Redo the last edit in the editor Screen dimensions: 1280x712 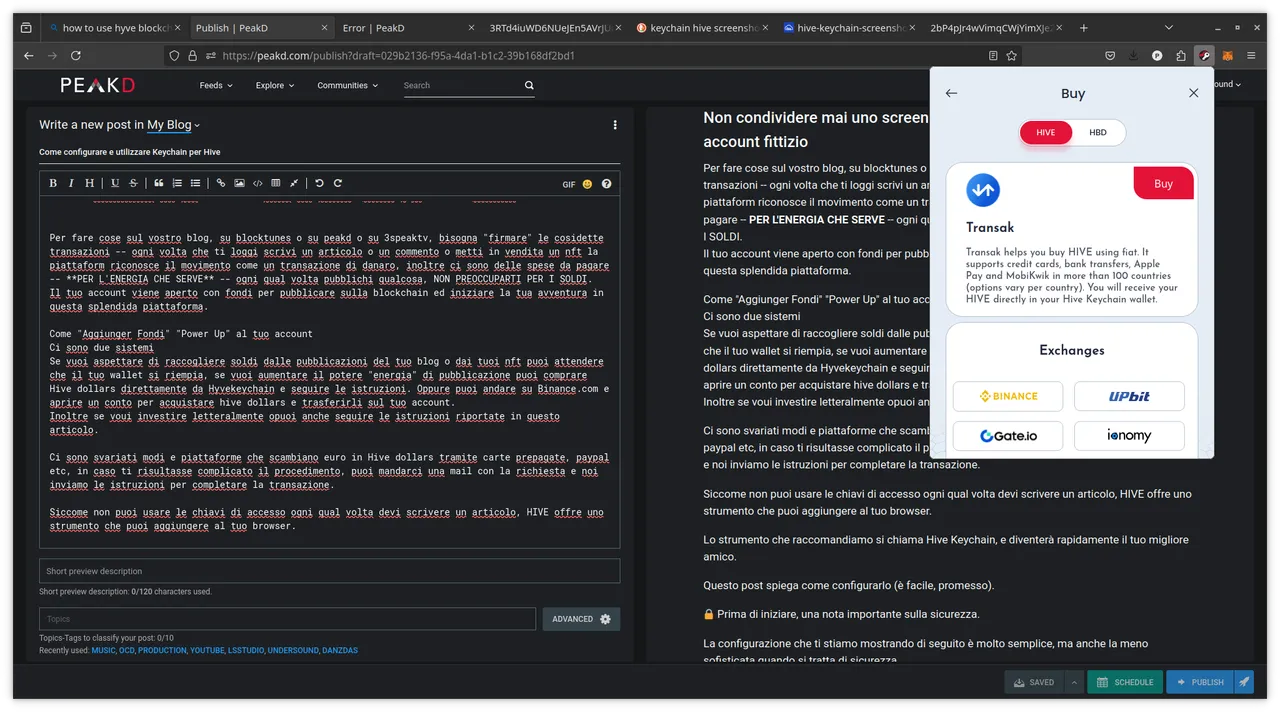click(x=337, y=183)
